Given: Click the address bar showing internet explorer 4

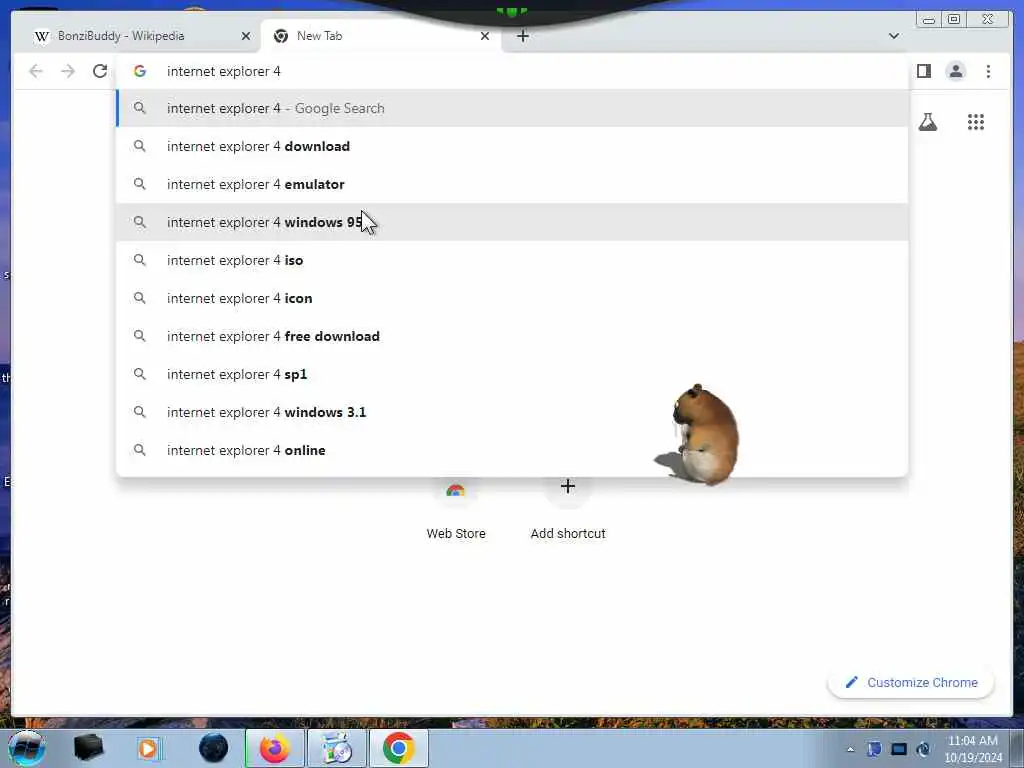Looking at the screenshot, I should [x=512, y=71].
